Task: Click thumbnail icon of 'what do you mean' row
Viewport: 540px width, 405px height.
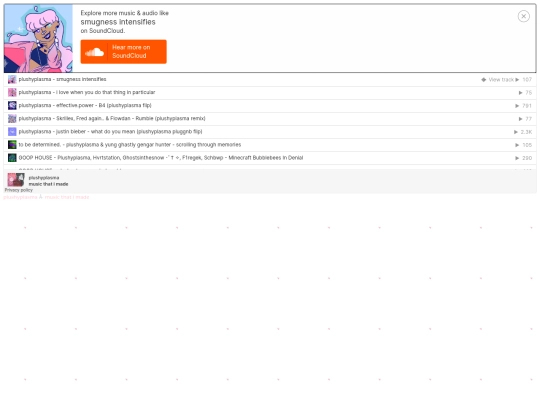Action: [12, 132]
